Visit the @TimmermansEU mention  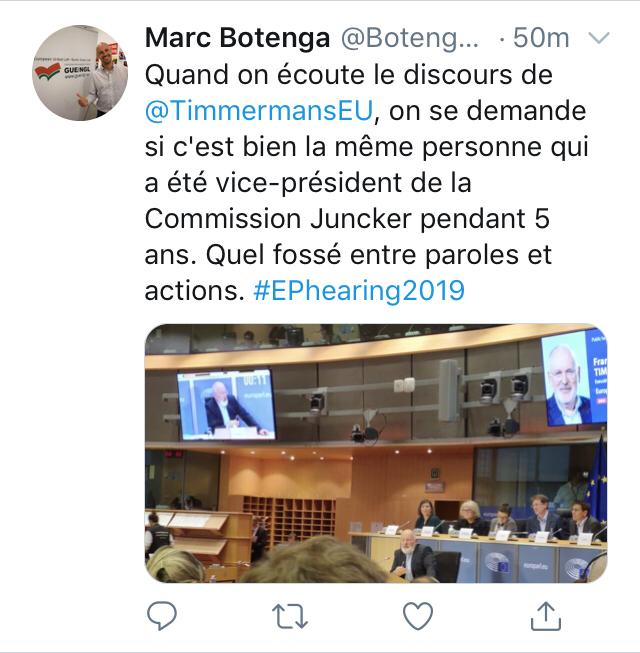[x=259, y=111]
